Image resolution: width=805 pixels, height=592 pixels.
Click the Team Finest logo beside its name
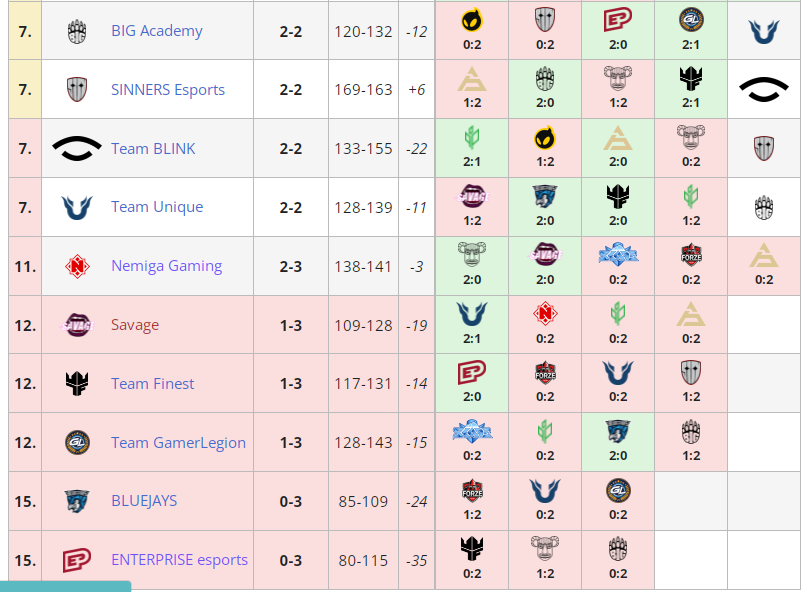point(77,383)
